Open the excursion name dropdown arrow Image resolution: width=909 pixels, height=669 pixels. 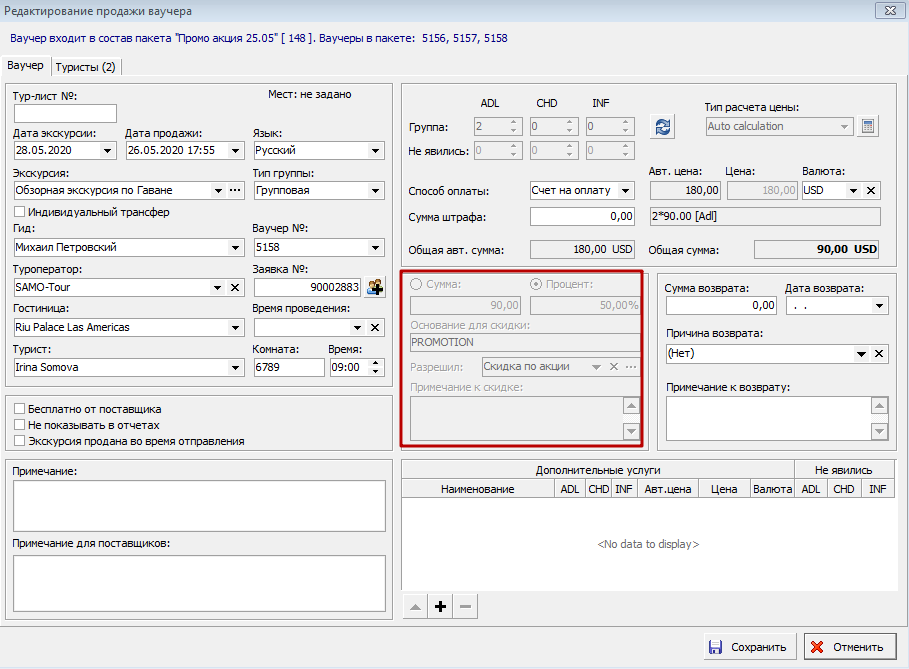point(218,190)
